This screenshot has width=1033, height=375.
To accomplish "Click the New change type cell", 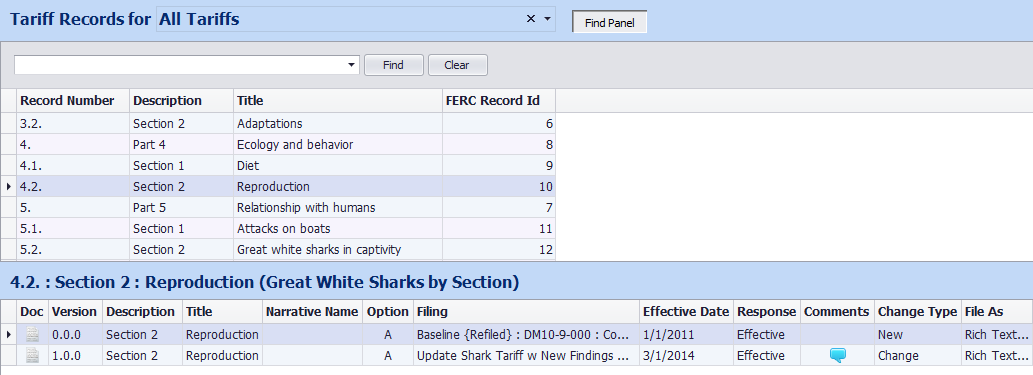I will coord(918,335).
